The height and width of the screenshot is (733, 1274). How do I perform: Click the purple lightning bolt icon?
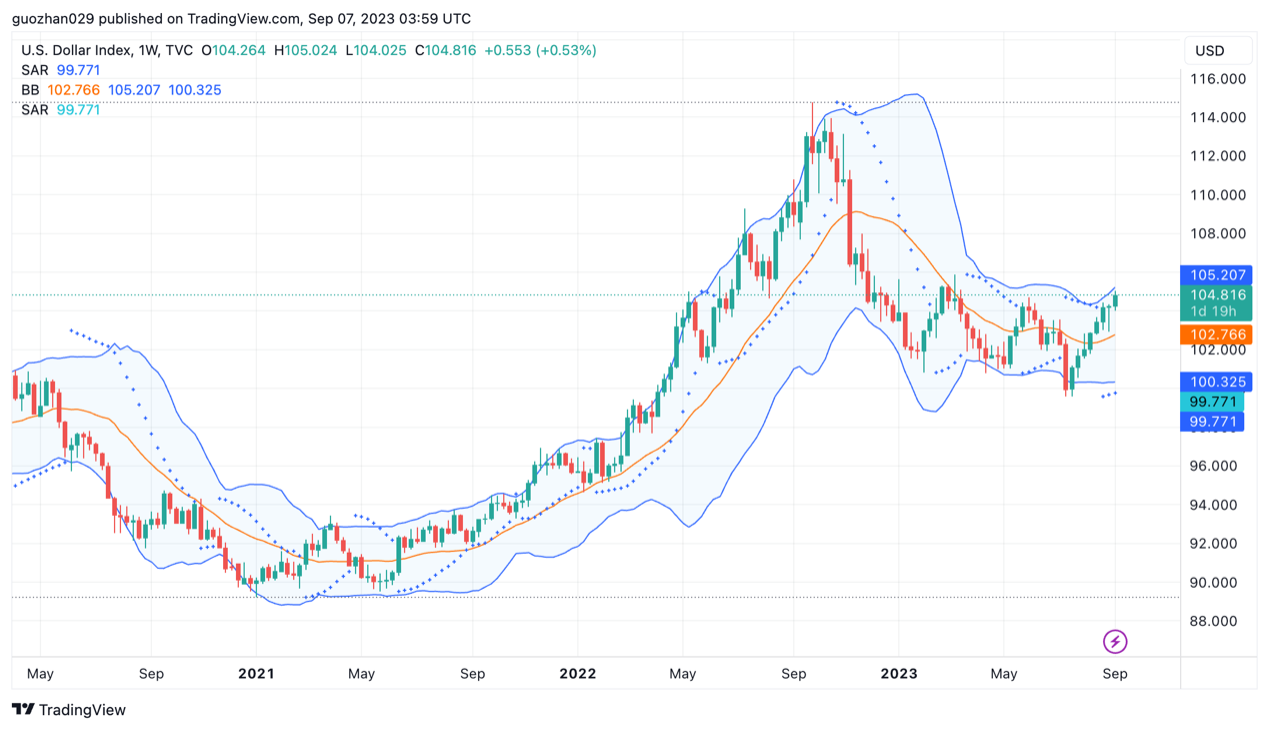pos(1115,641)
